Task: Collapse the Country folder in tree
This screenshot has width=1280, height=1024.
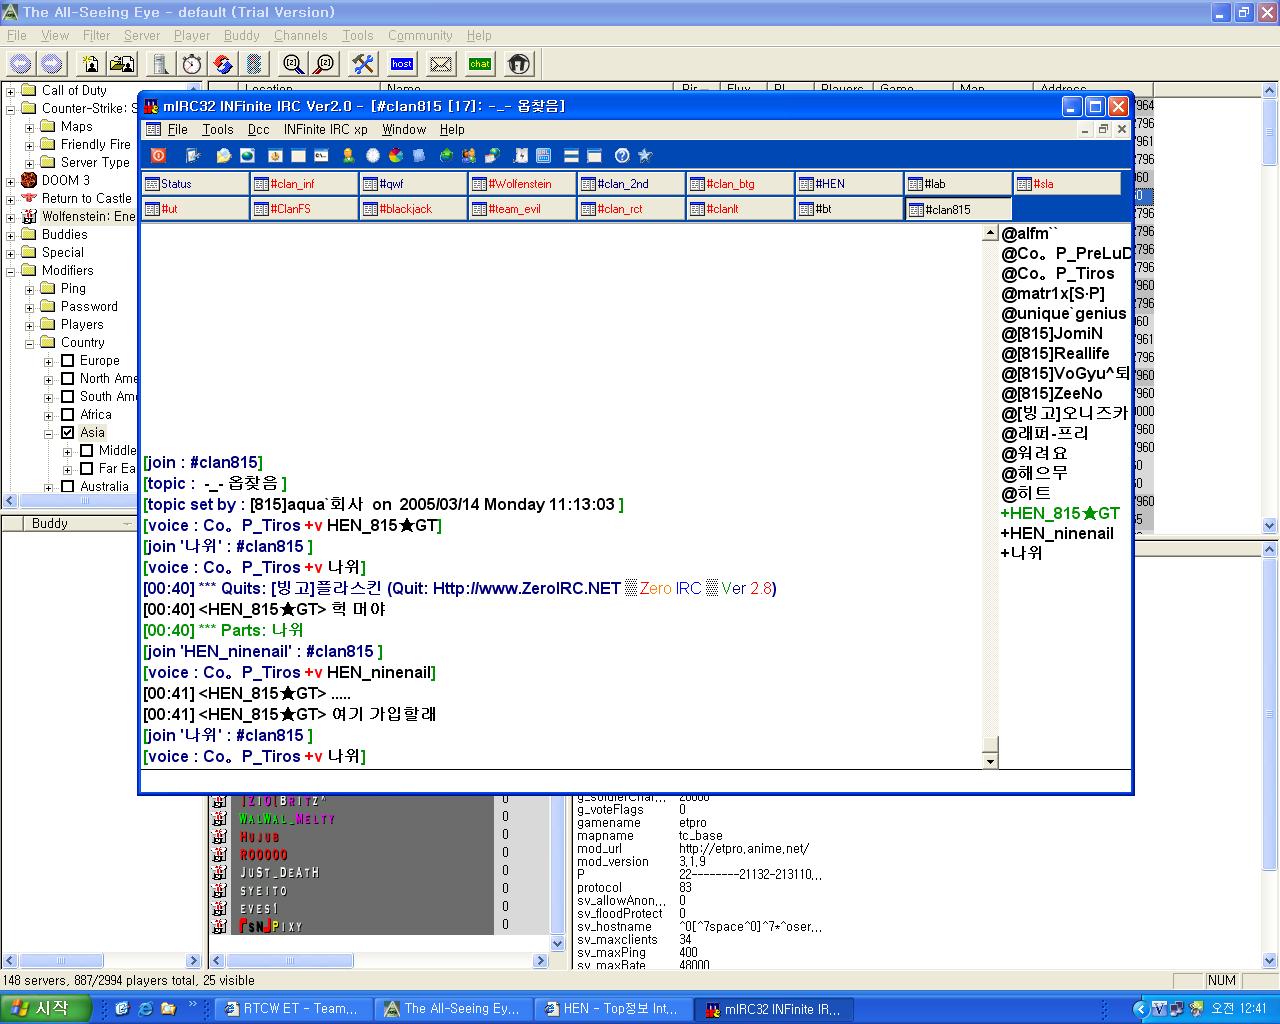Action: click(30, 343)
